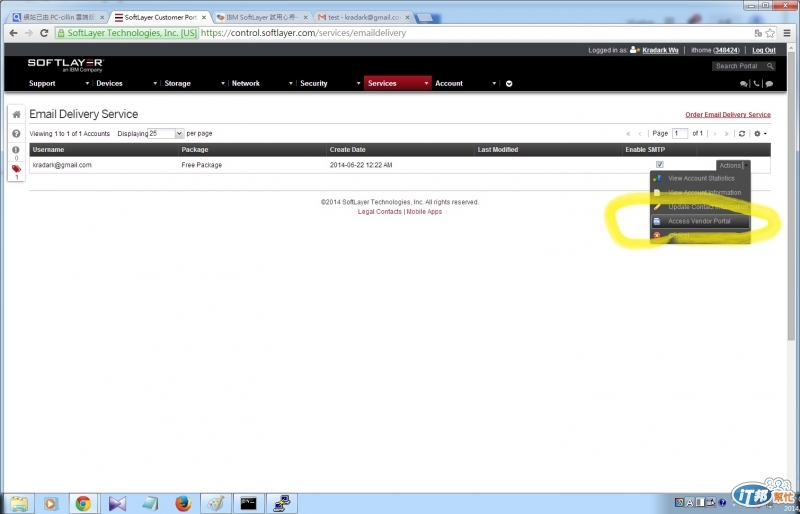Open the alerts exclamation sidebar icon
800x514 pixels.
coord(16,150)
